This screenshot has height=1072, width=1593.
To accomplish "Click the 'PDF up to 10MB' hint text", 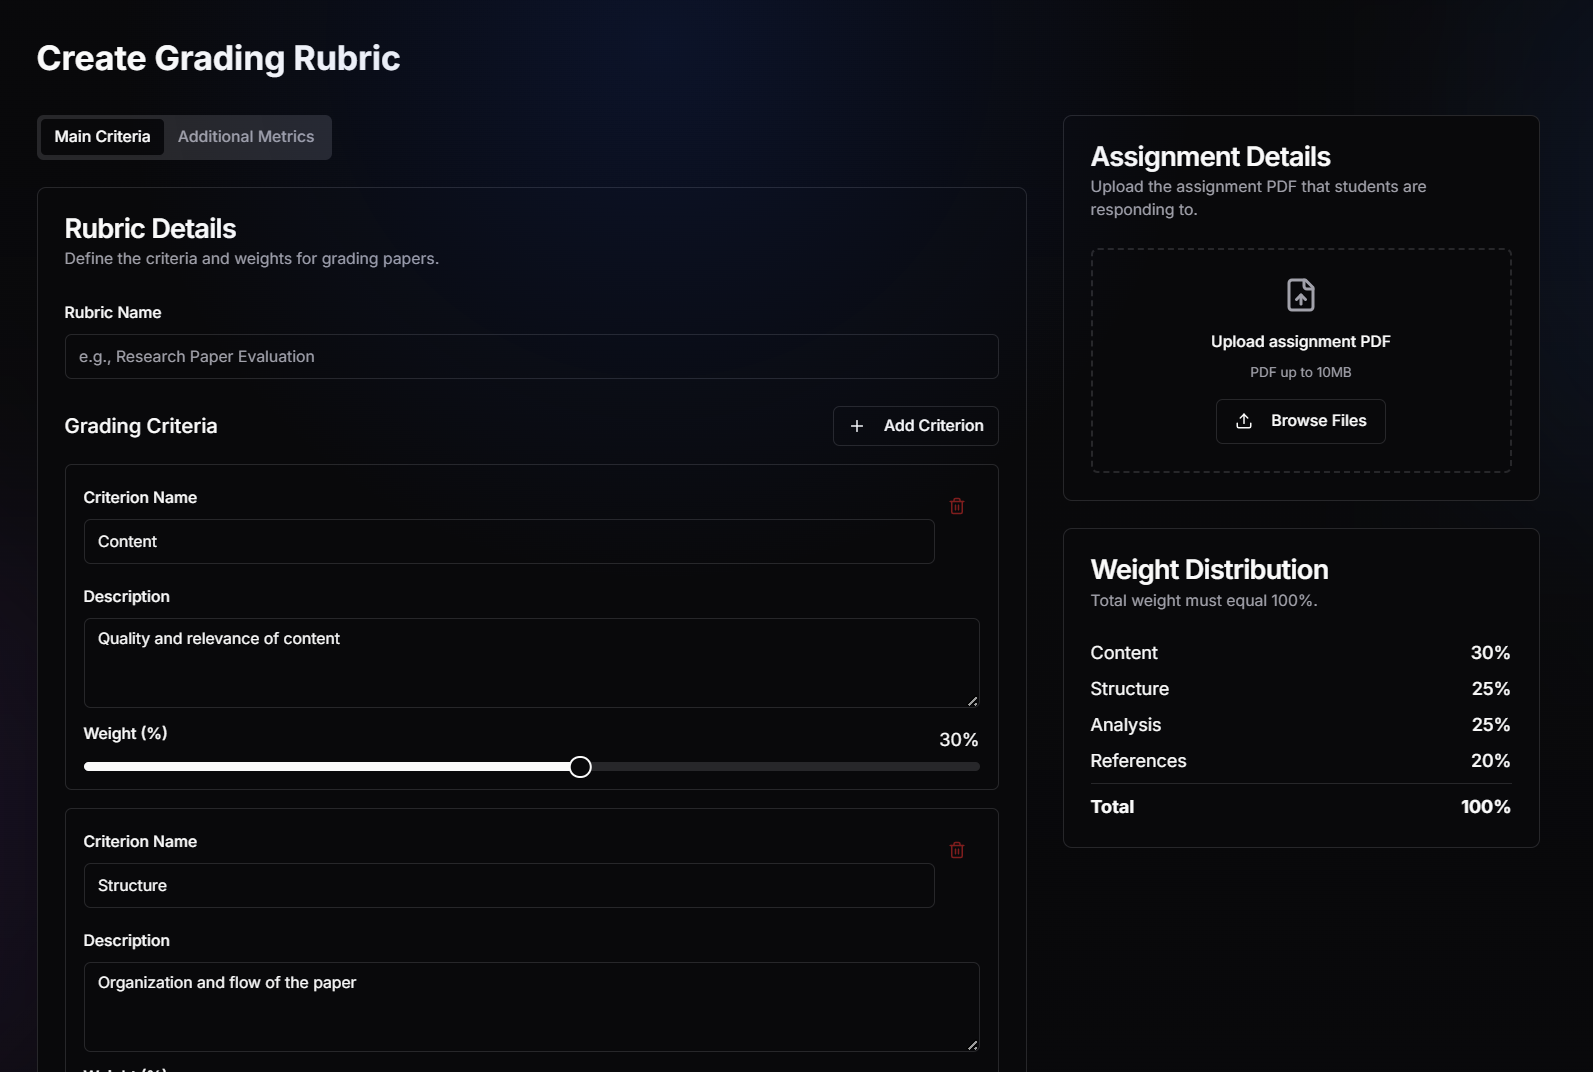I will point(1301,372).
